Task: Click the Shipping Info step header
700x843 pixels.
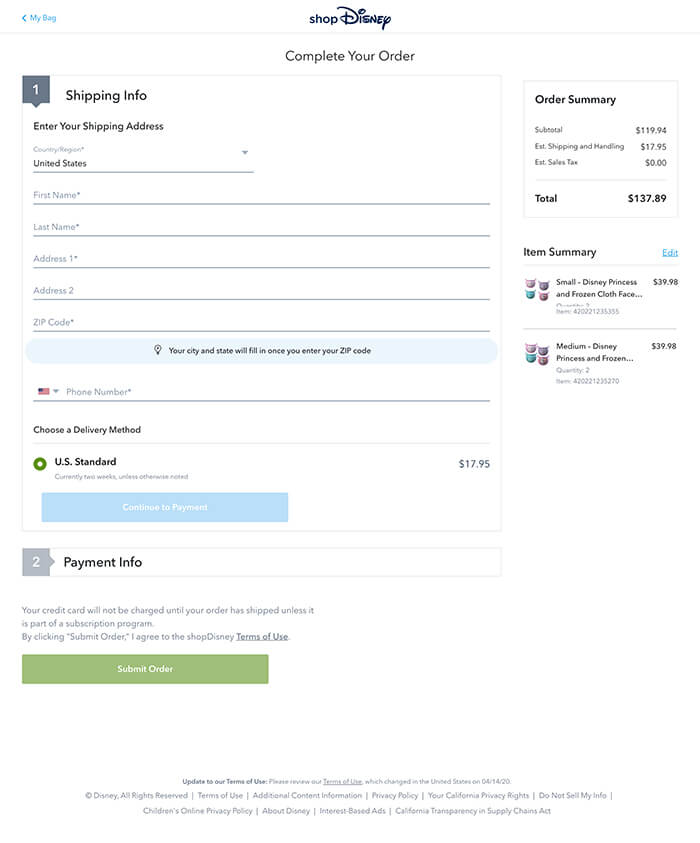Action: tap(106, 96)
